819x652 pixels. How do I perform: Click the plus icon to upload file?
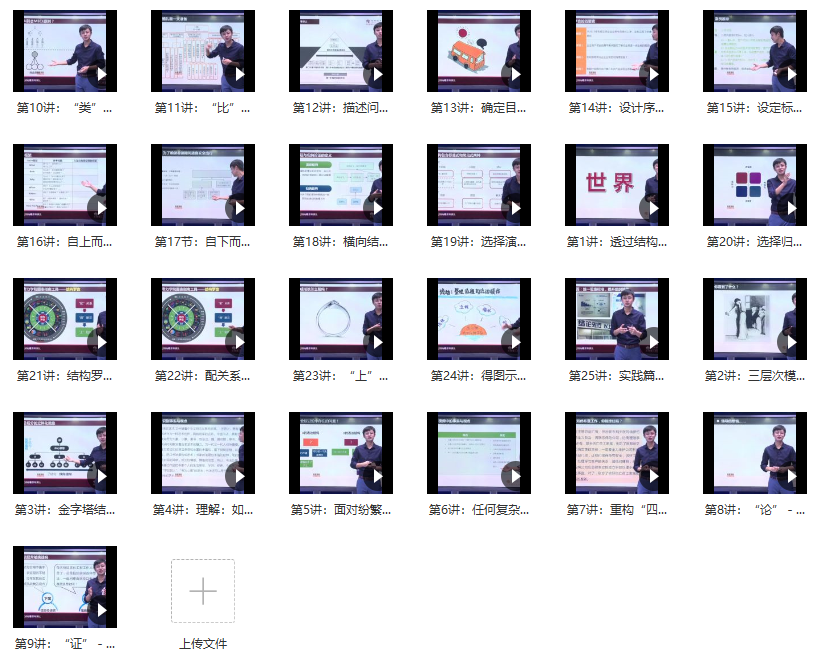pyautogui.click(x=203, y=591)
